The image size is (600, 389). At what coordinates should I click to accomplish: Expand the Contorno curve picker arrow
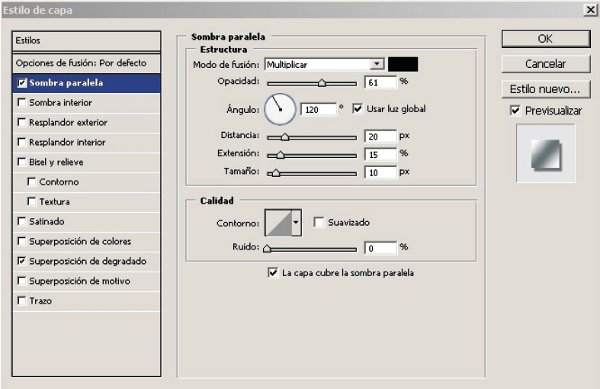[x=296, y=223]
